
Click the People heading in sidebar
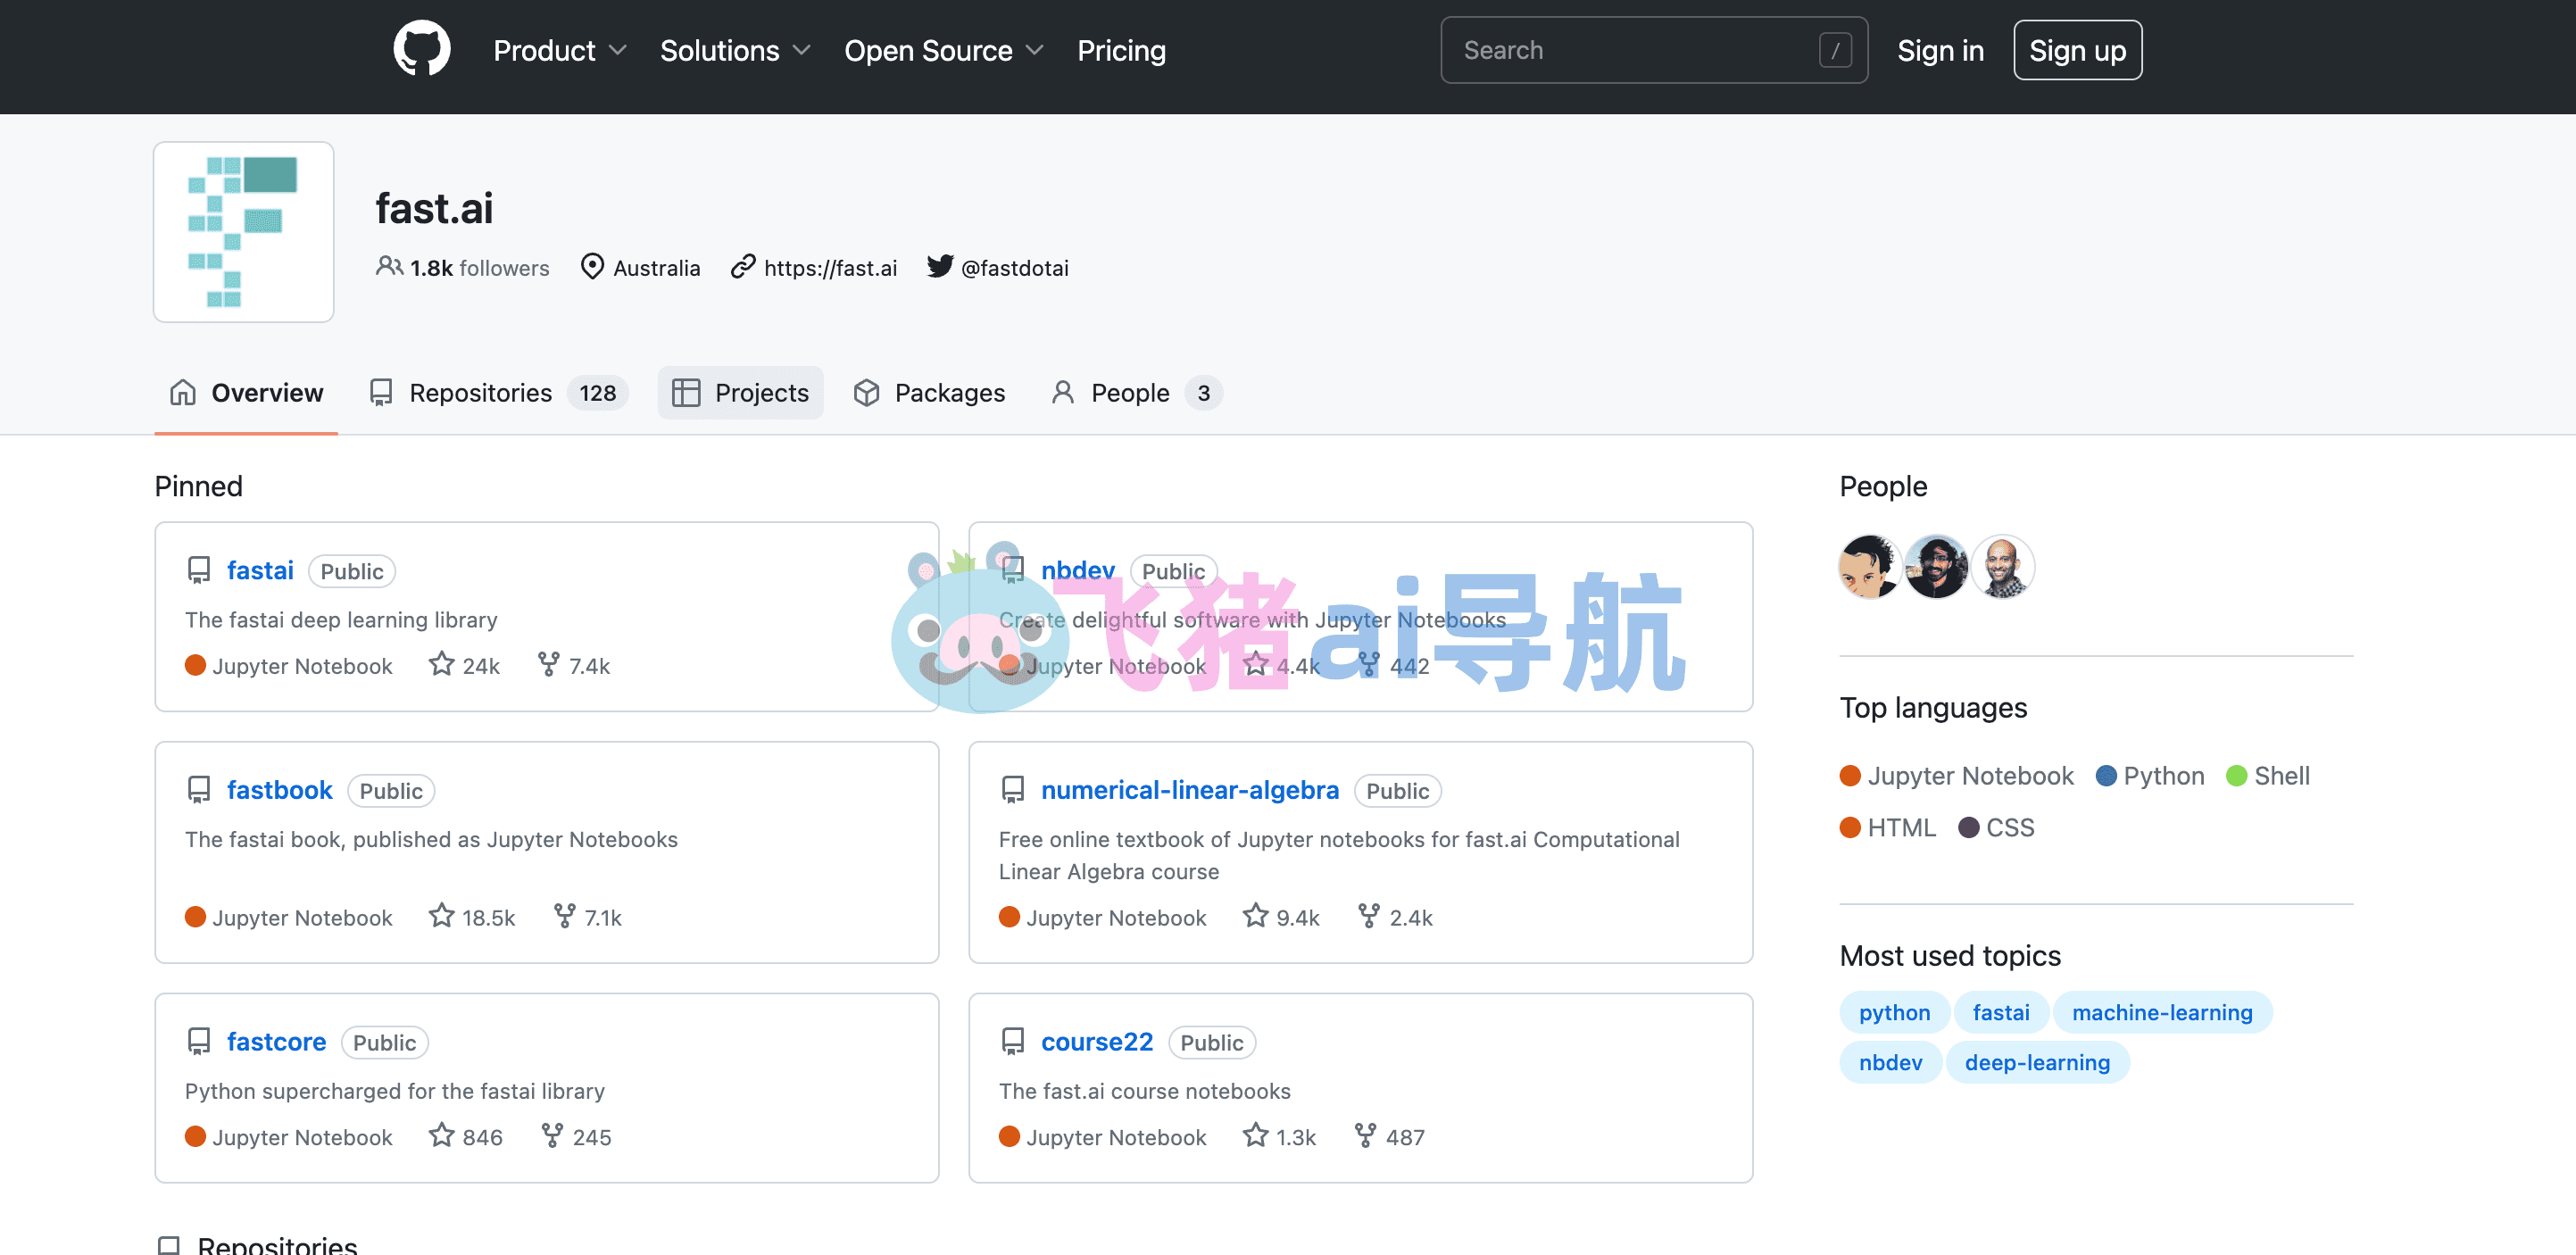[x=1883, y=486]
